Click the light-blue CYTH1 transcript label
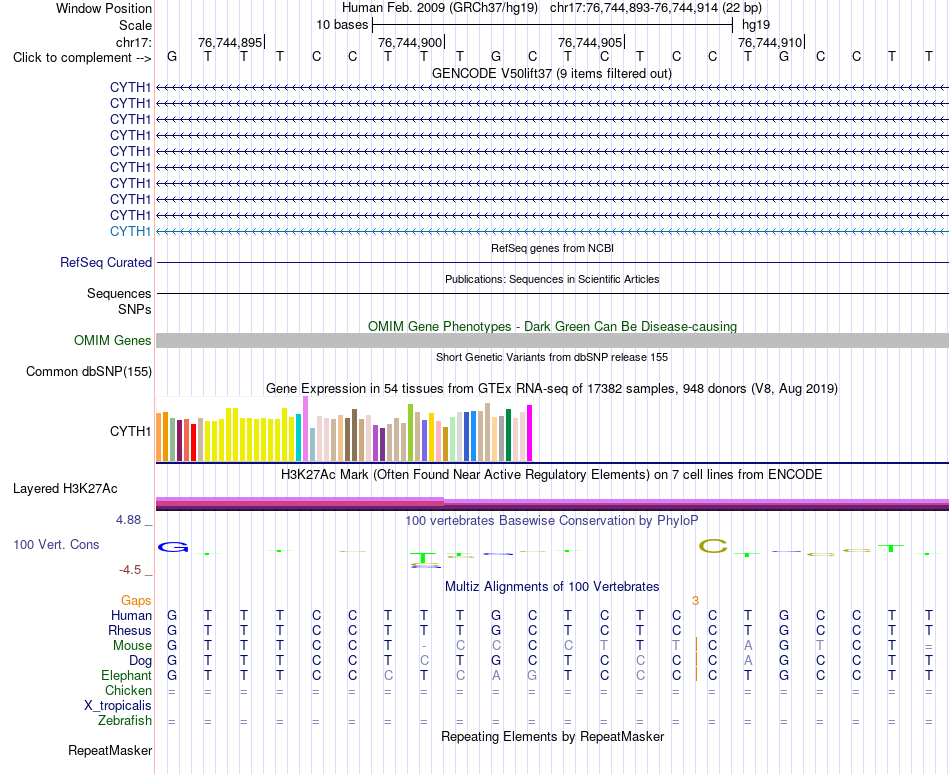This screenshot has height=774, width=950. 130,231
